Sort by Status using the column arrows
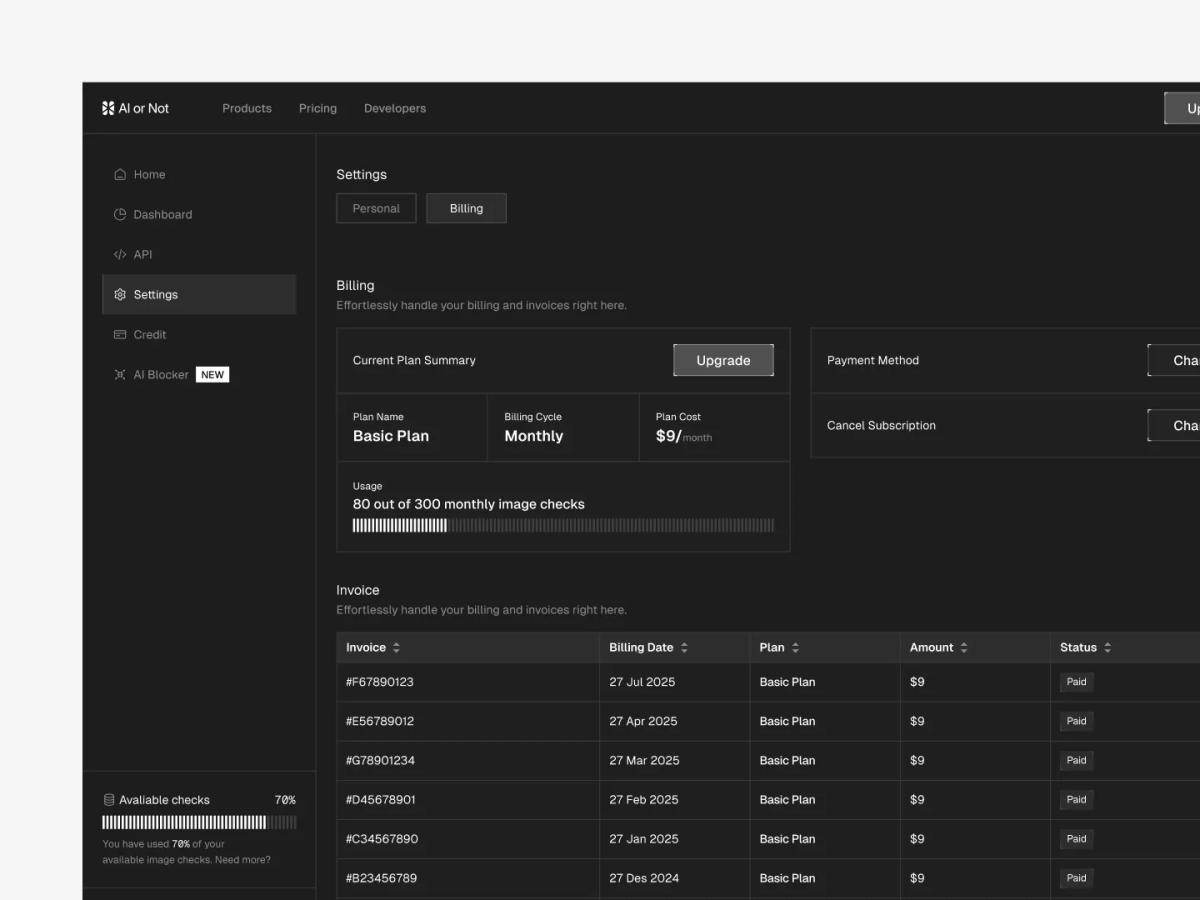The height and width of the screenshot is (900, 1200). 1107,647
